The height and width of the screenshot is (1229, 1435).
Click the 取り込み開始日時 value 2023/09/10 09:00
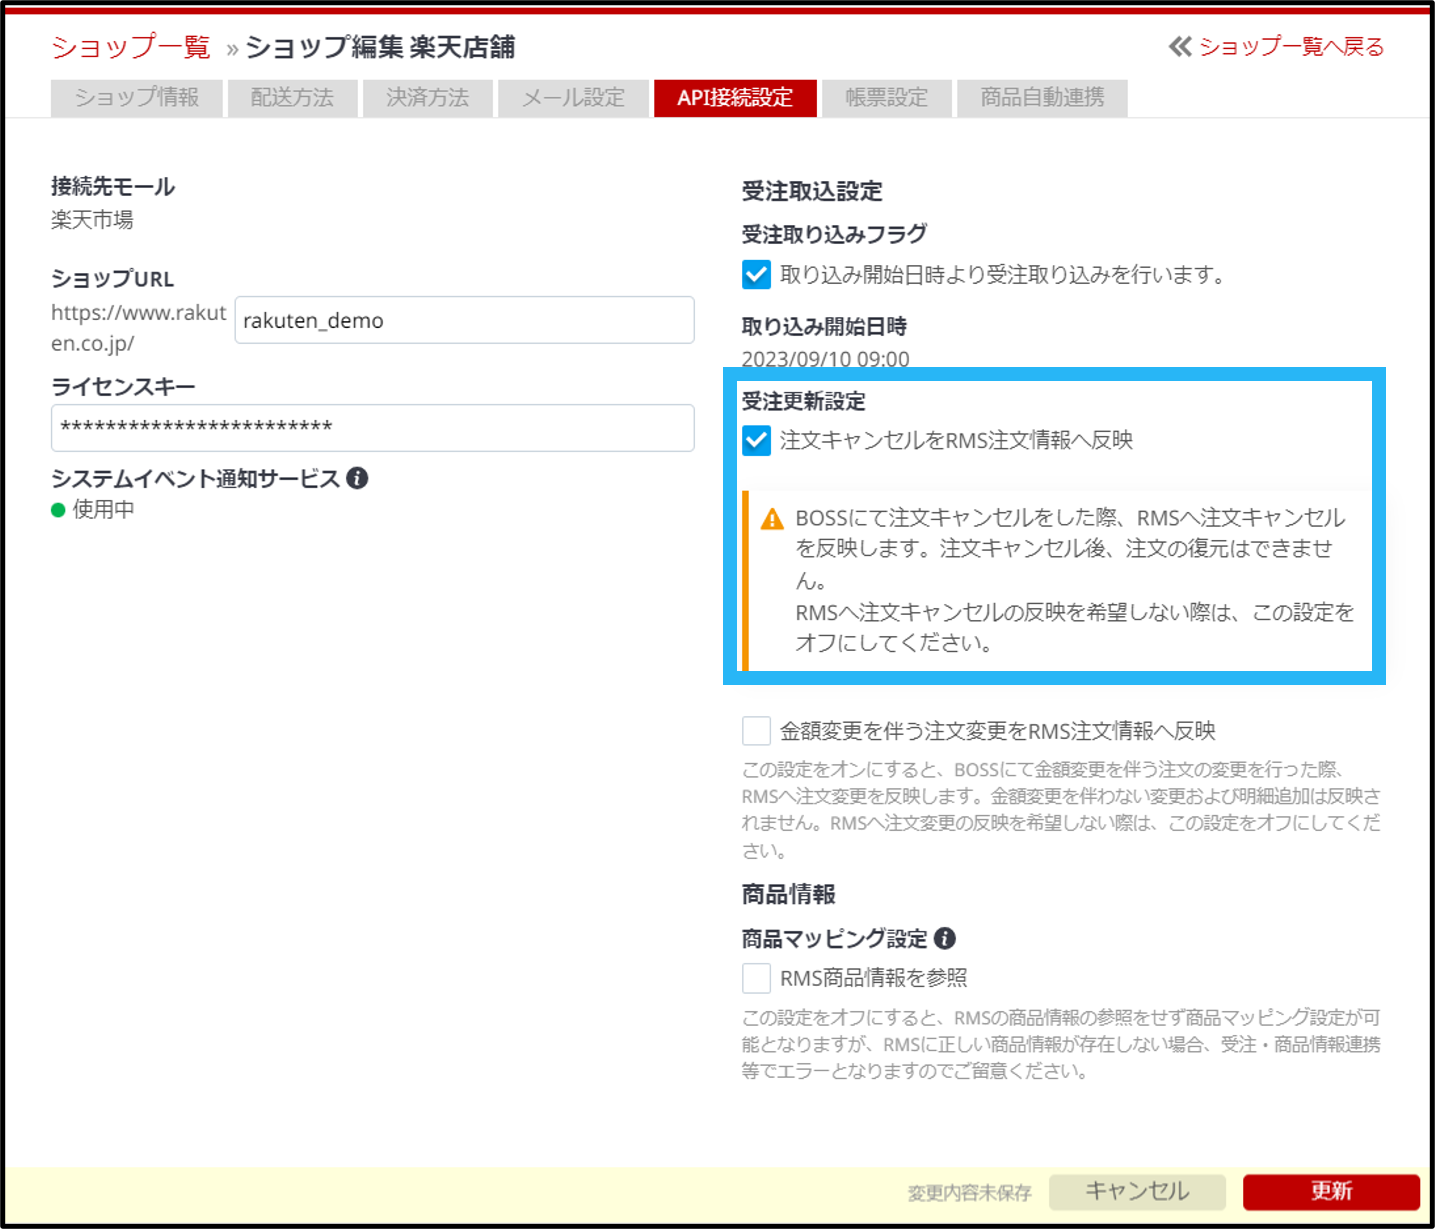point(825,359)
